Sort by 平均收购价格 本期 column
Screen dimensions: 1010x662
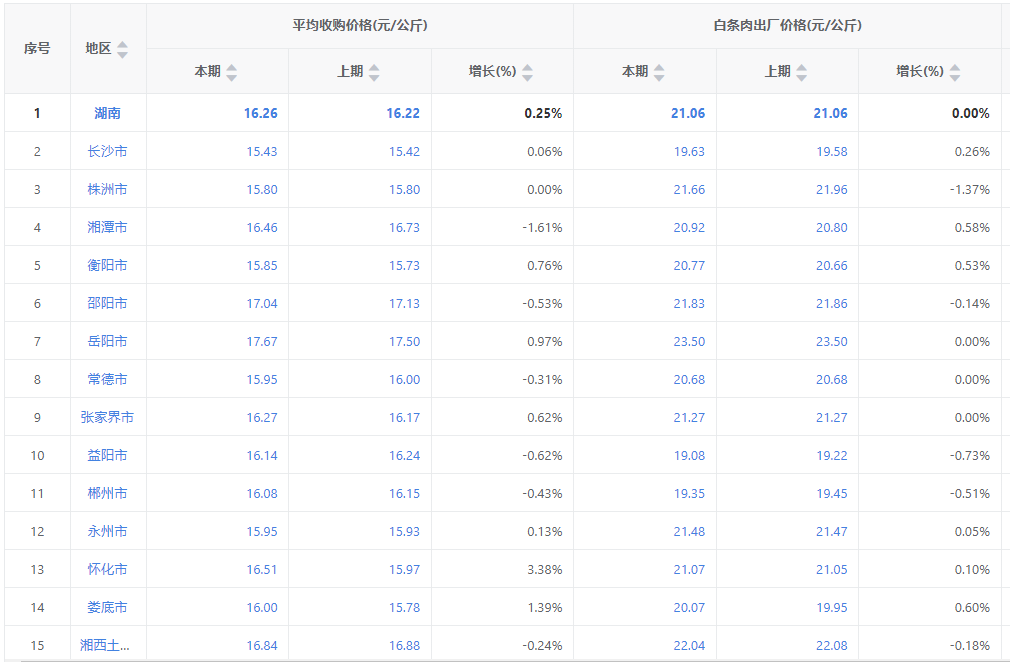[231, 72]
